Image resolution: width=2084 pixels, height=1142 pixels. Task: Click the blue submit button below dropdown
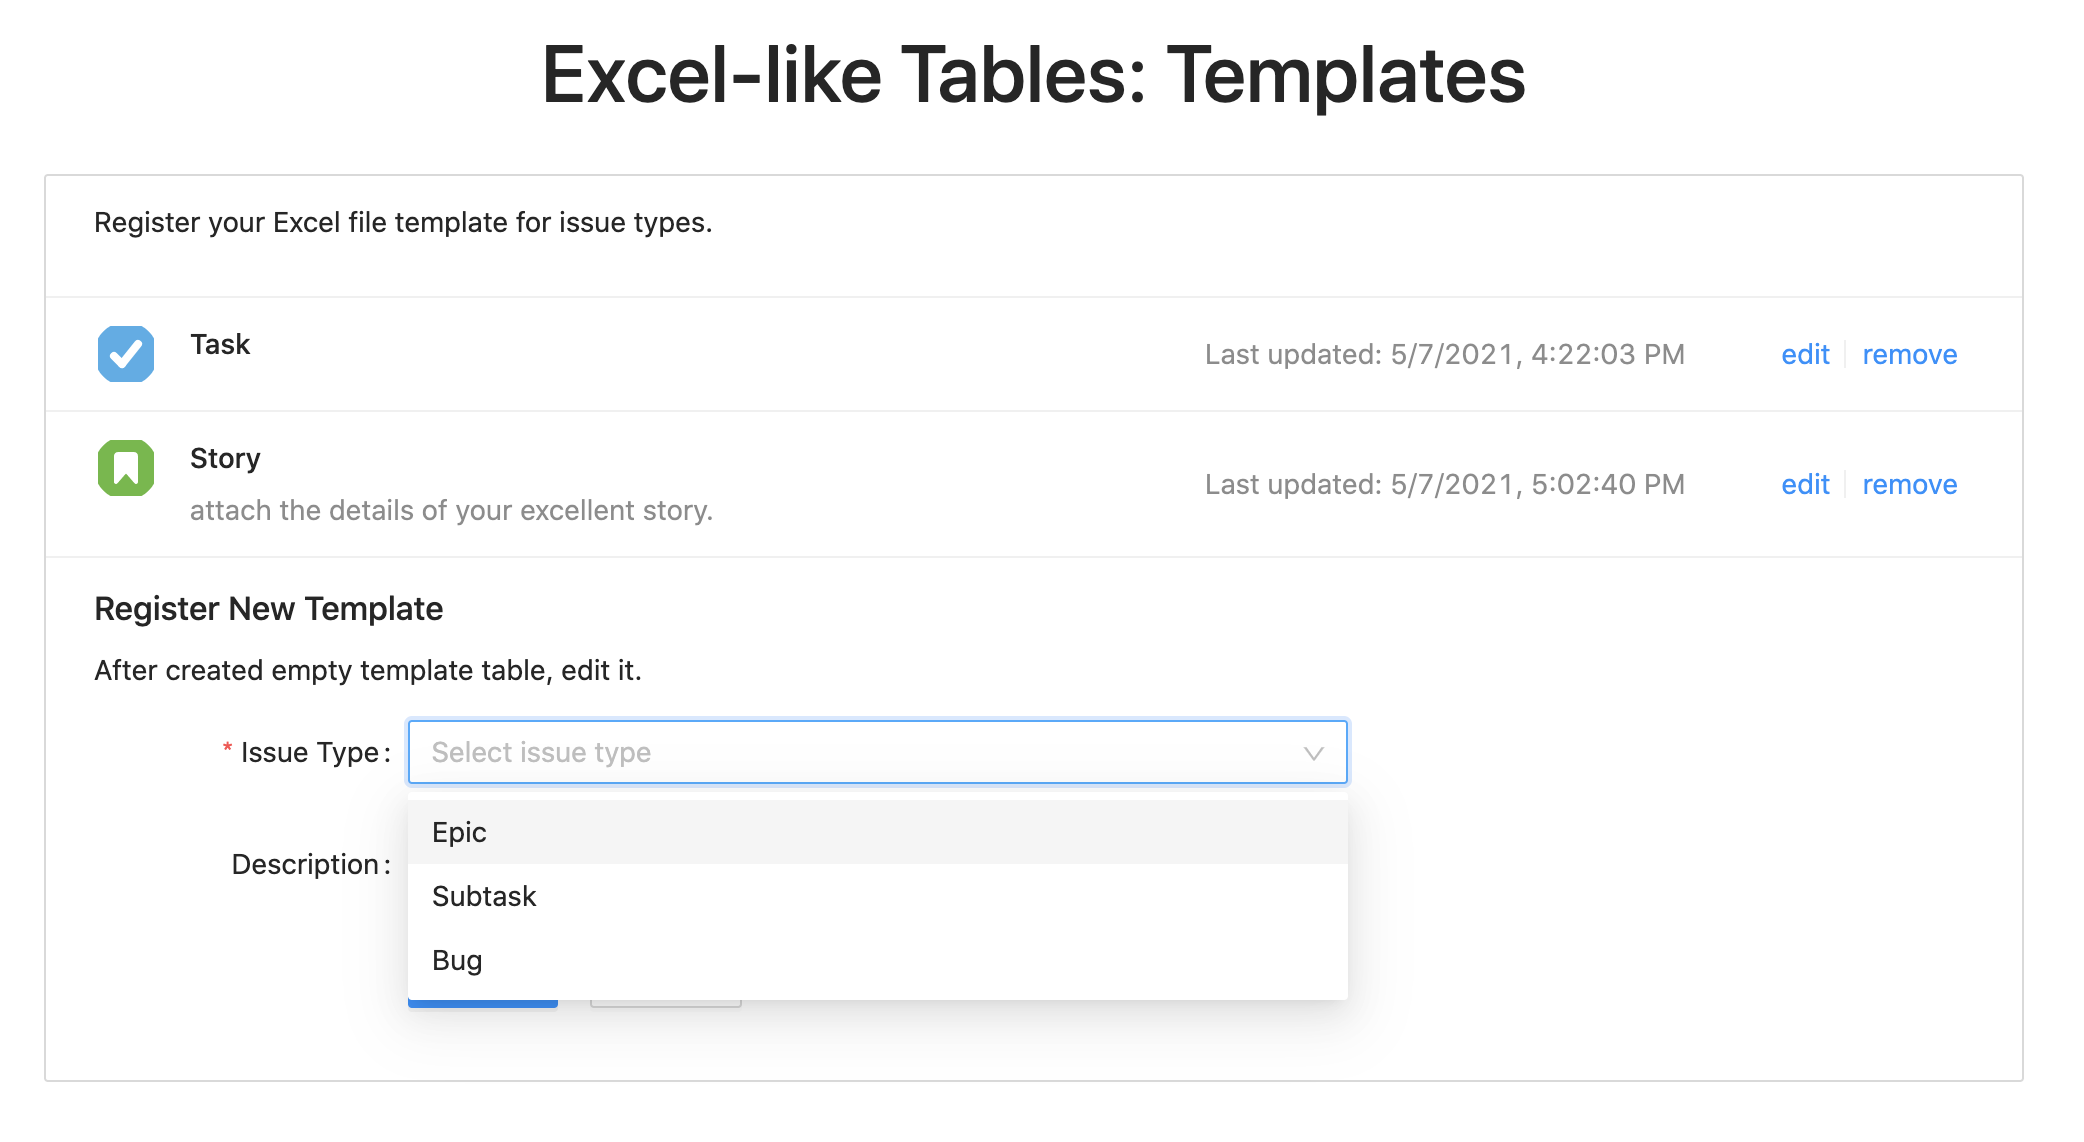483,1003
